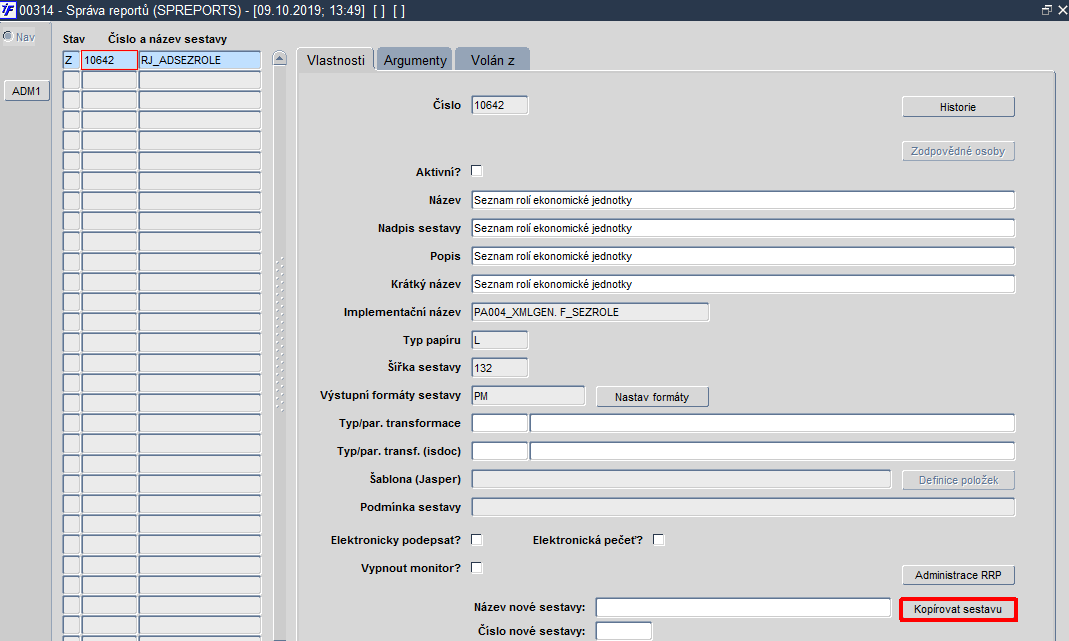This screenshot has width=1069, height=641.
Task: Click the Nastav formáty button
Action: pos(652,397)
